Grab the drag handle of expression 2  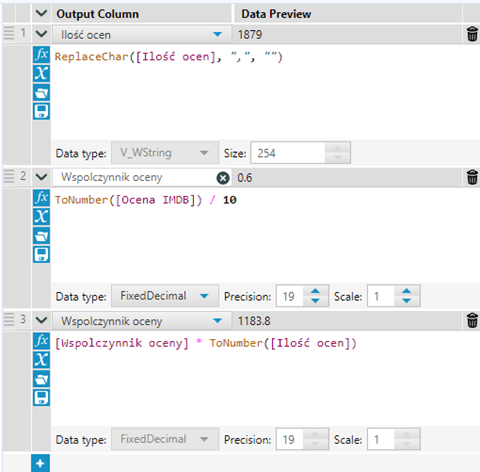[x=9, y=176]
